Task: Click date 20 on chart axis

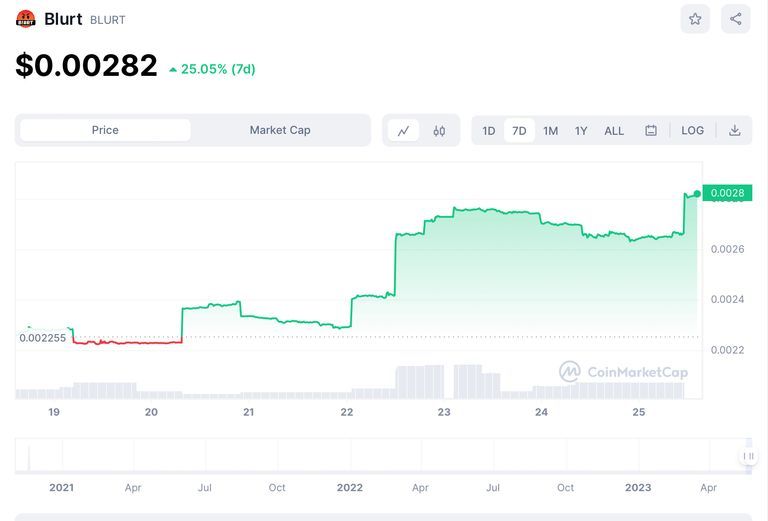Action: pos(151,412)
